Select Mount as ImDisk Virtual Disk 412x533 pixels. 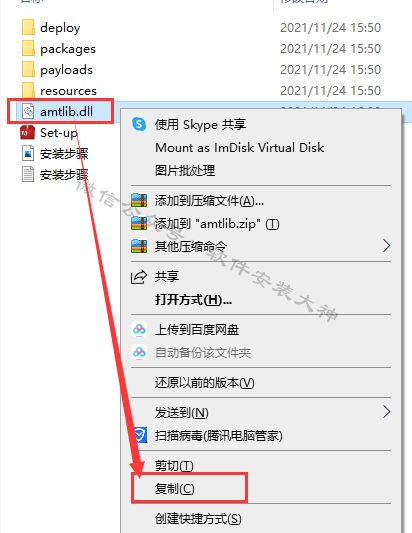point(240,148)
